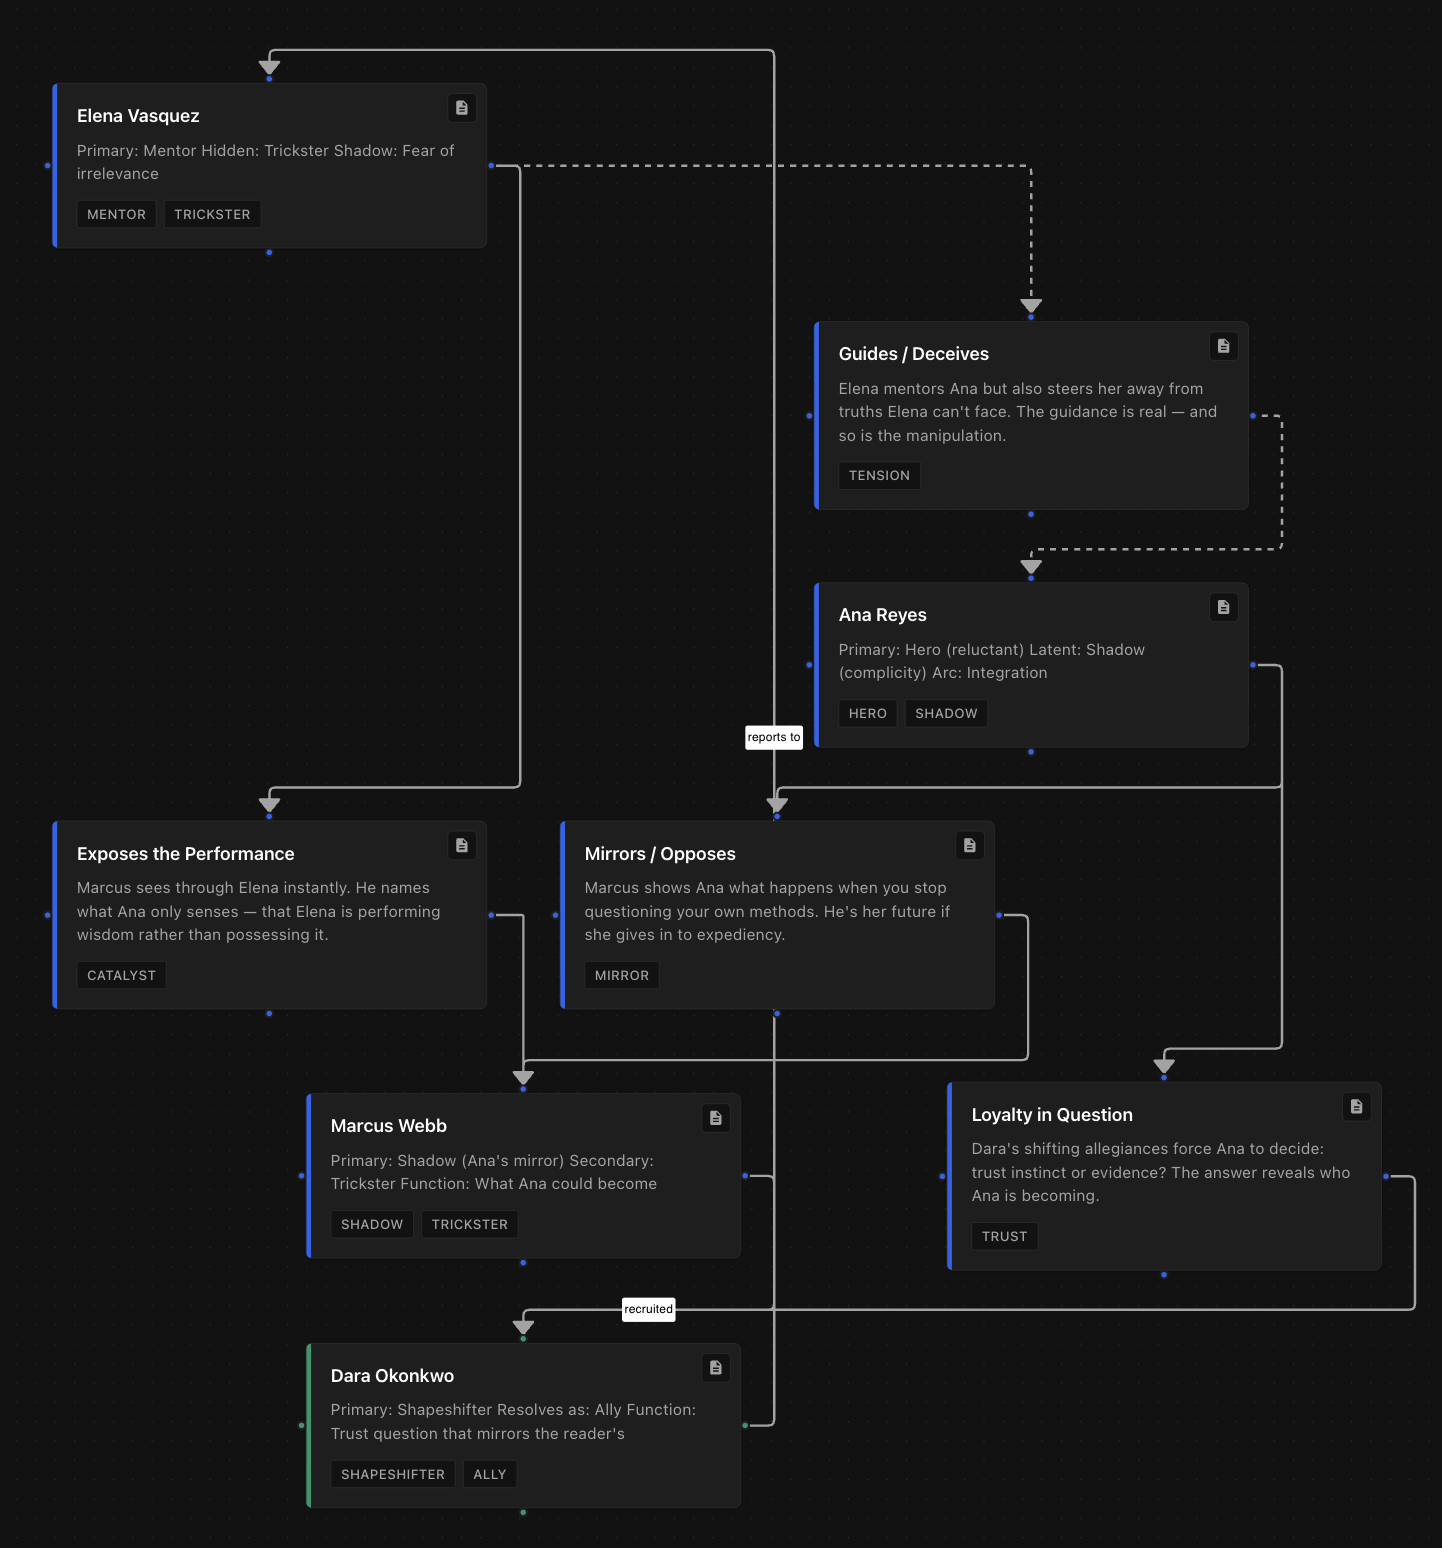This screenshot has width=1442, height=1548.
Task: Toggle the MENTOR tag on Elena Vasquez
Action: (x=116, y=214)
